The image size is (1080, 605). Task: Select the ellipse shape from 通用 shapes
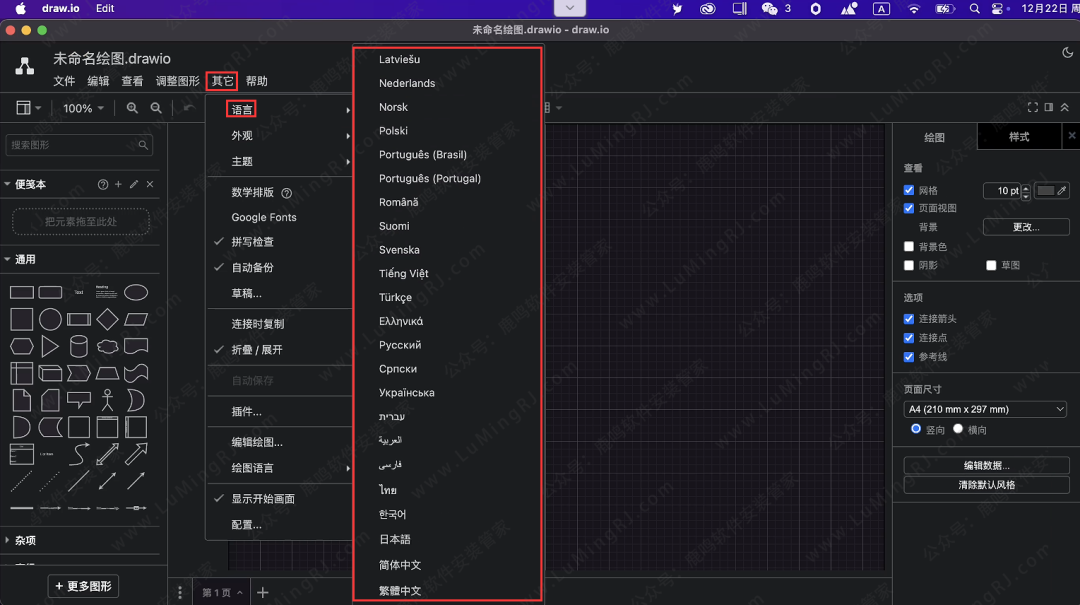pos(137,292)
